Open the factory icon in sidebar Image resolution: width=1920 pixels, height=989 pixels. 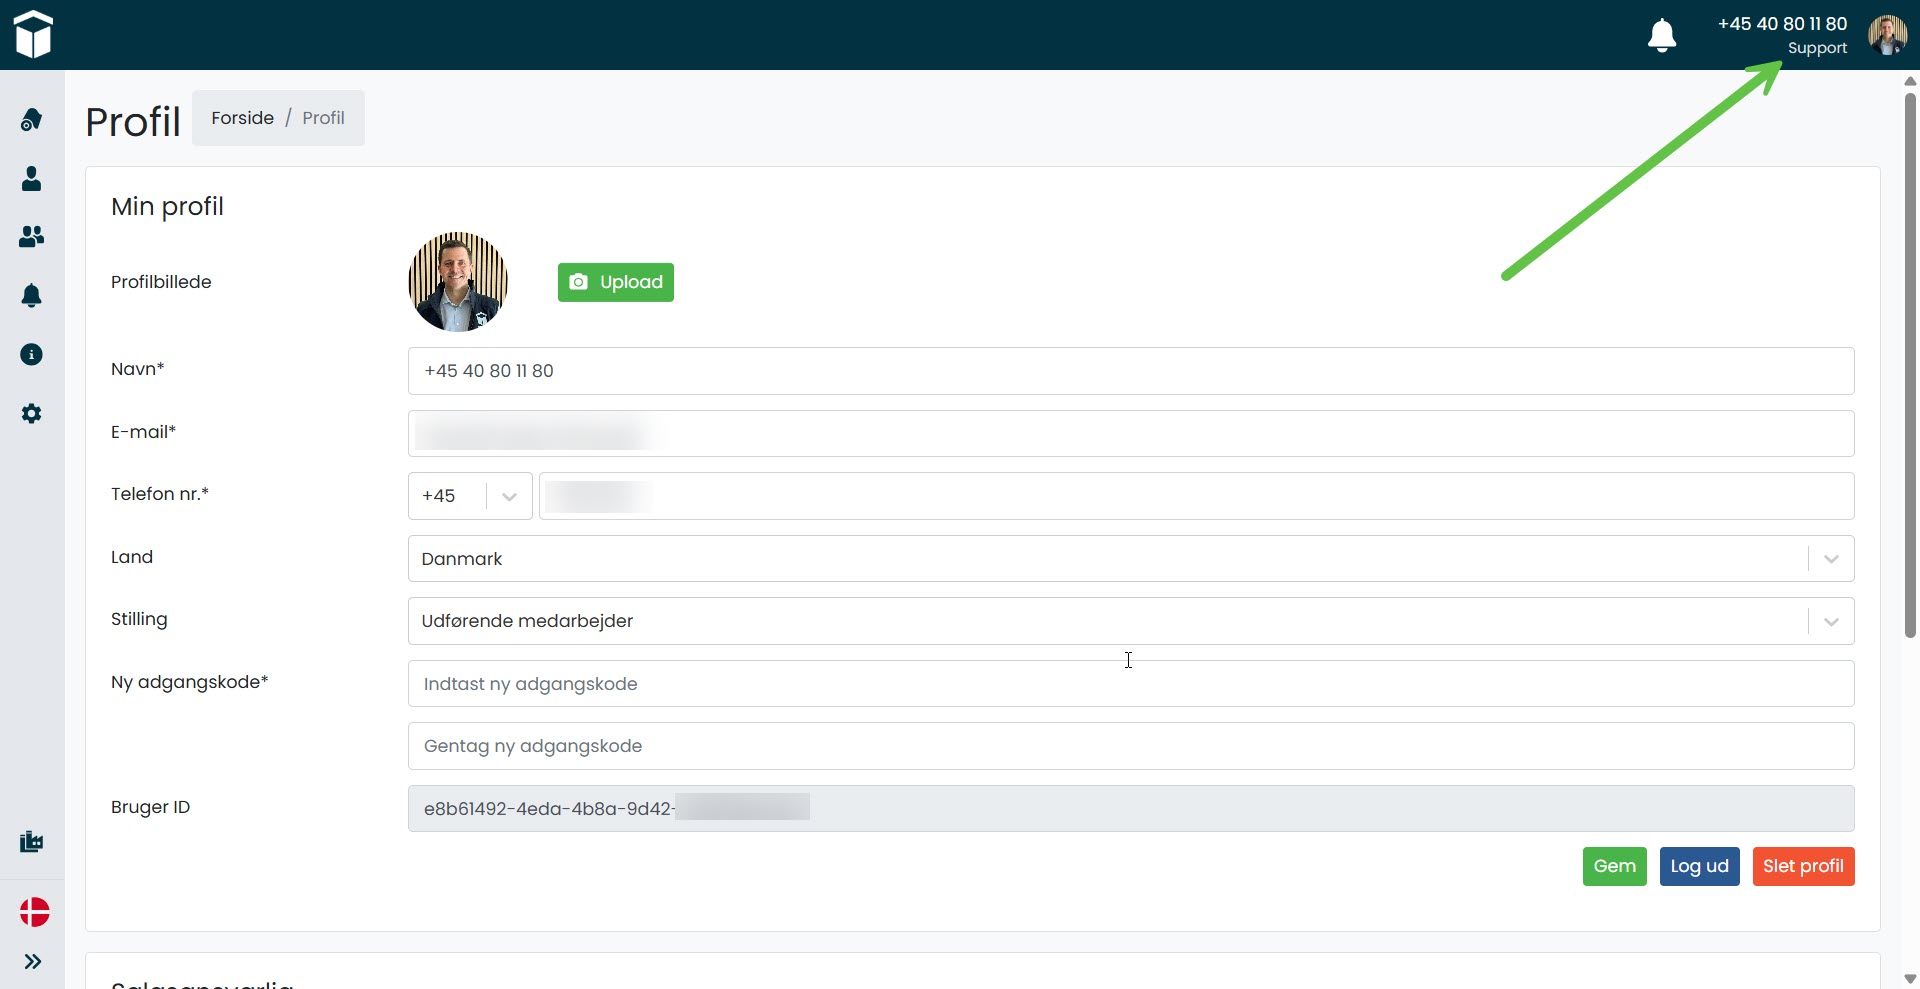click(32, 842)
